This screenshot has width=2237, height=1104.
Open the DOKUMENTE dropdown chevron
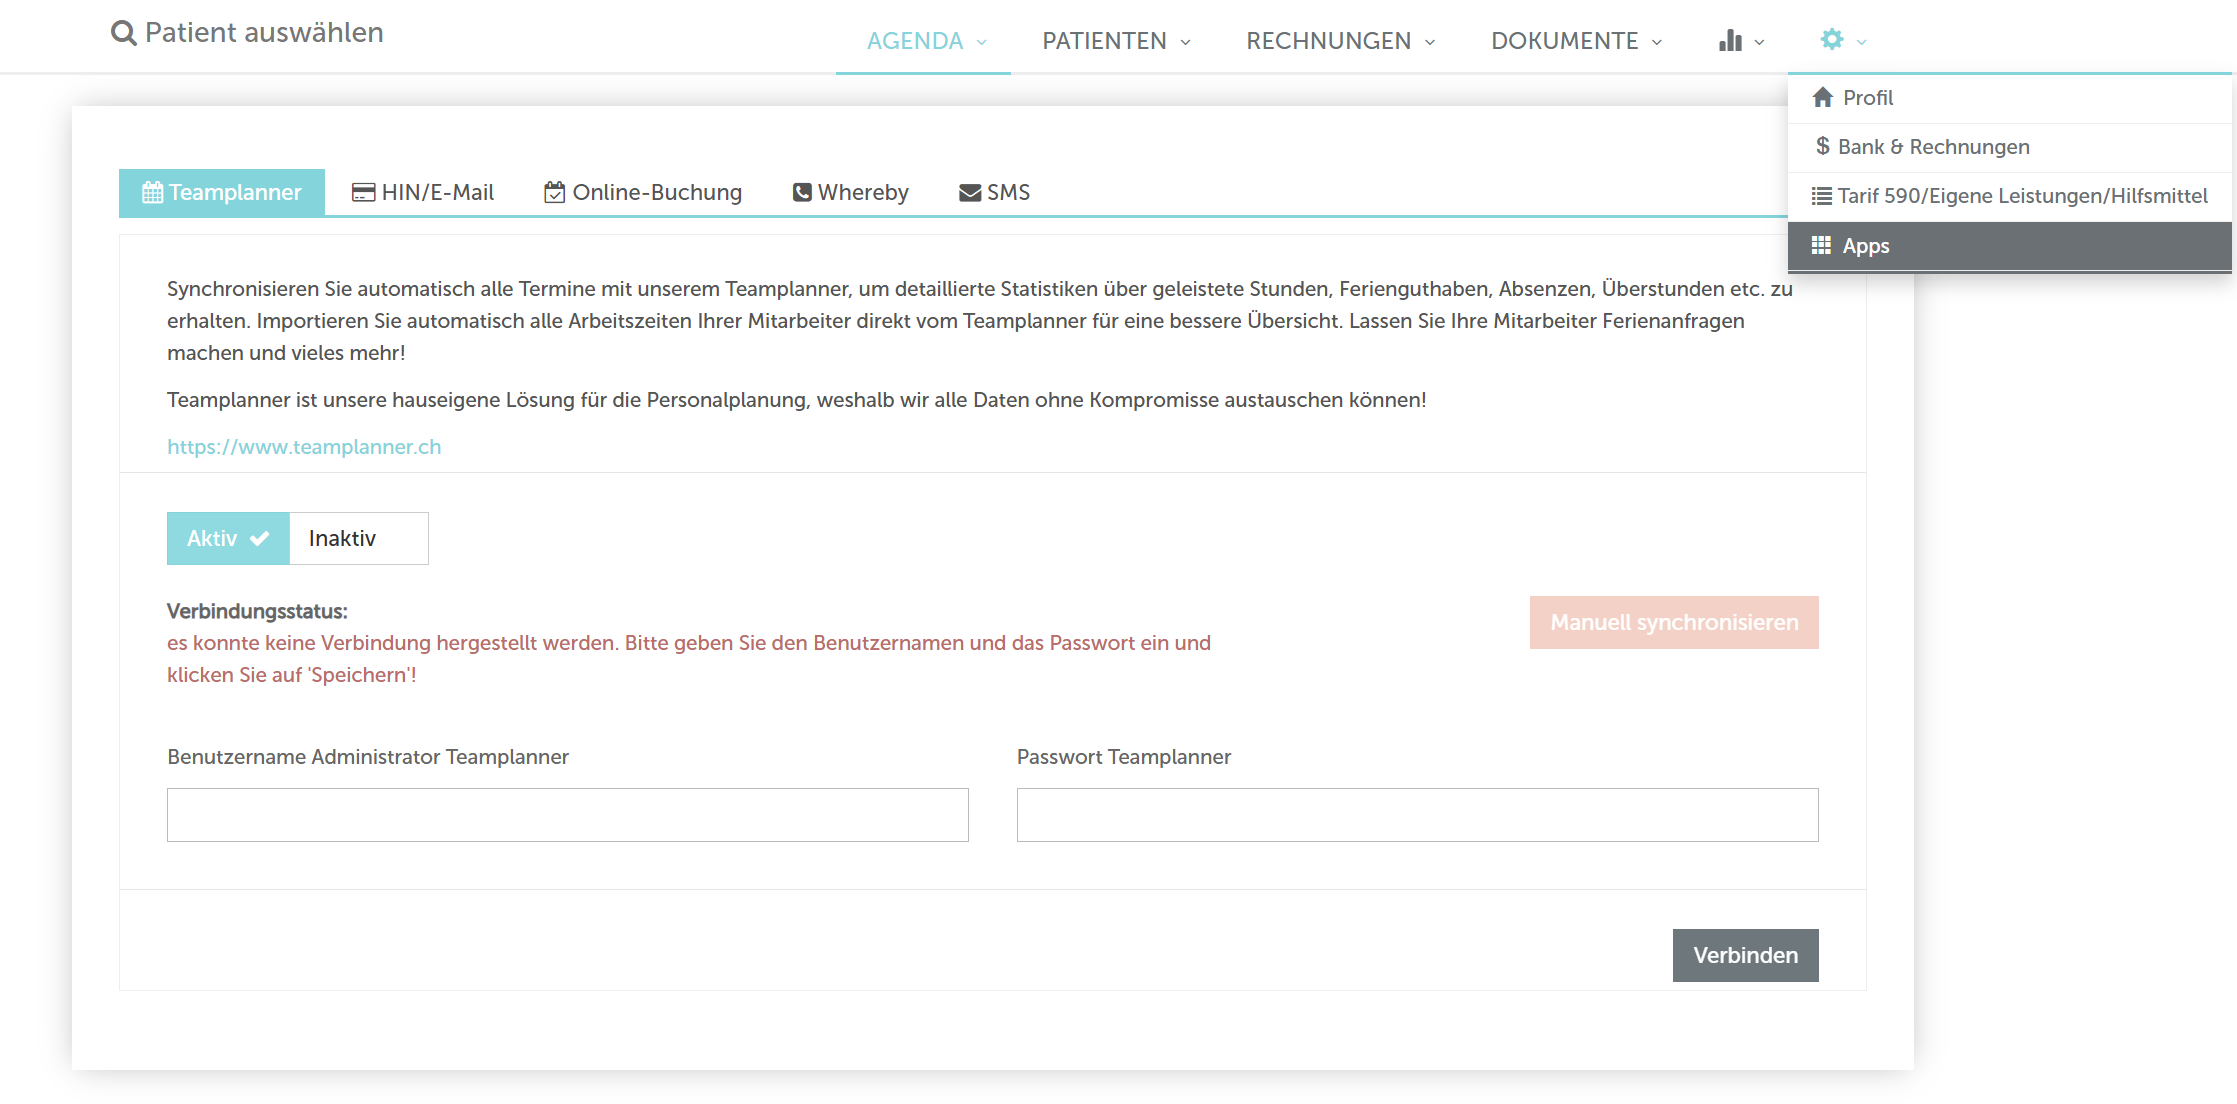pos(1657,42)
